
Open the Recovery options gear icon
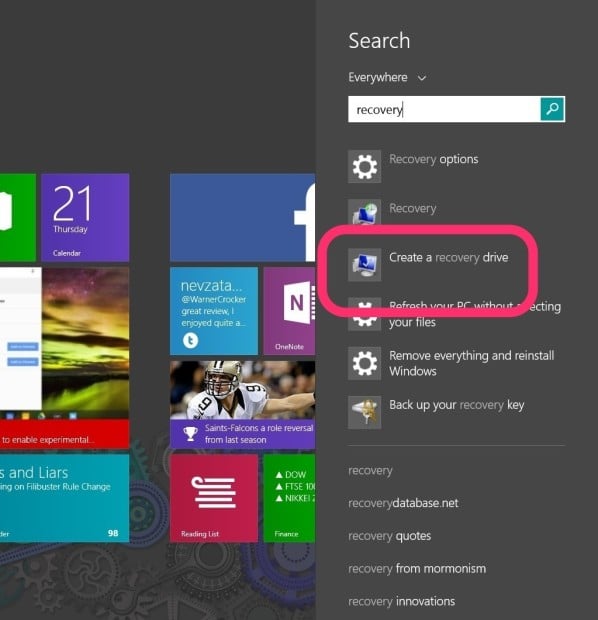pyautogui.click(x=364, y=166)
